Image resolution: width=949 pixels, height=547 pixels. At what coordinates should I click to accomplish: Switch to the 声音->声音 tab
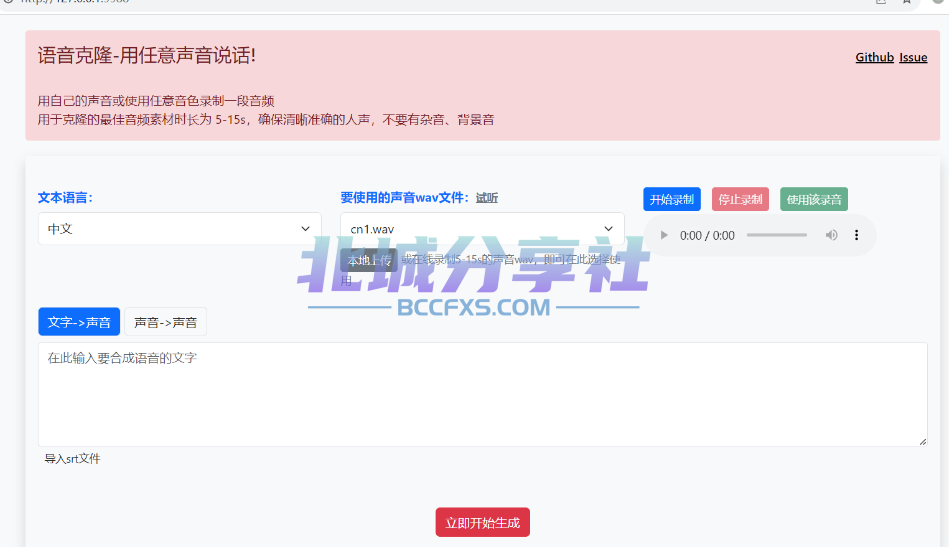click(x=165, y=322)
